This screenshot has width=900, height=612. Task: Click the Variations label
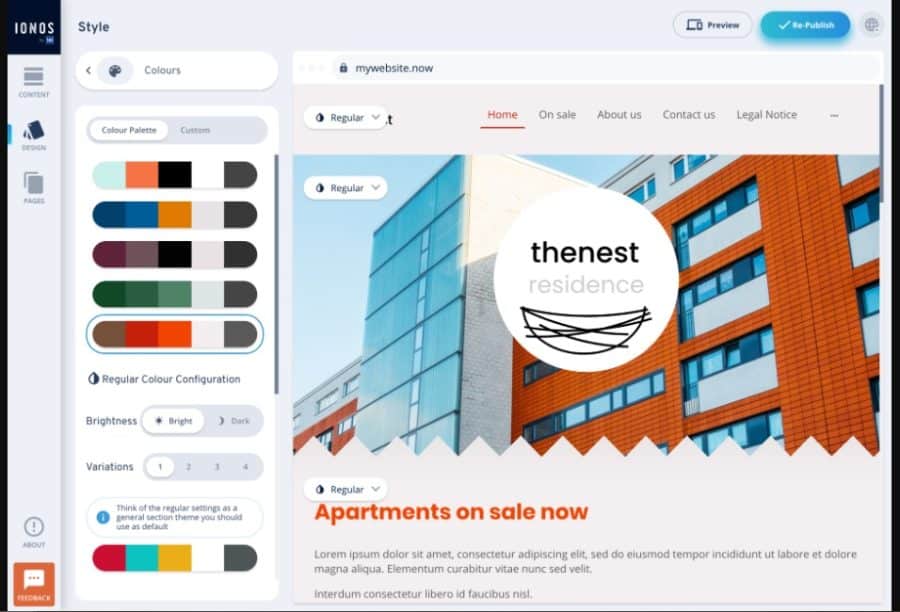click(110, 467)
